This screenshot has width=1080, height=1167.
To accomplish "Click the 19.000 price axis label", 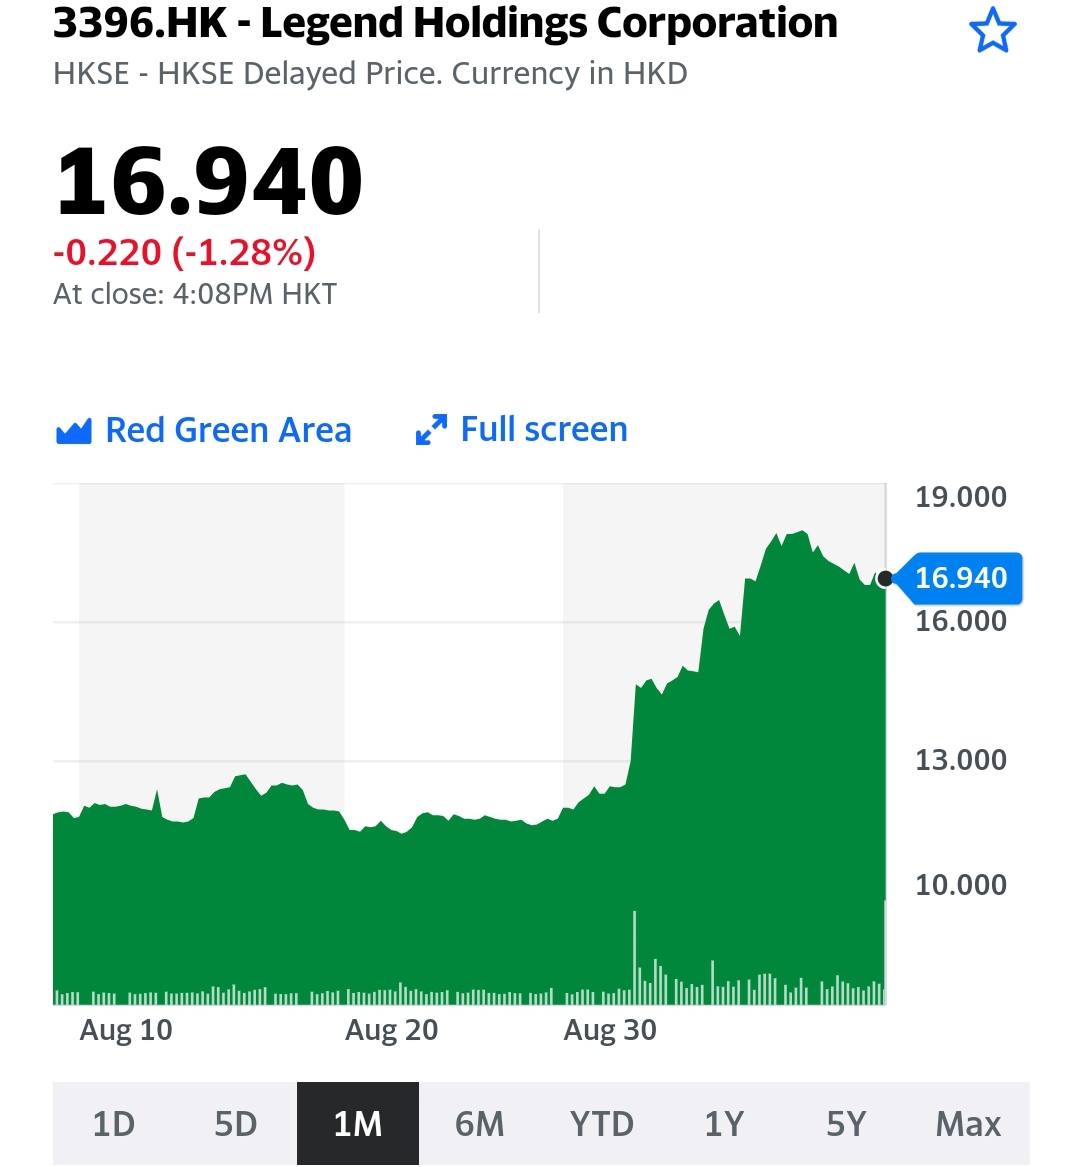I will (x=961, y=496).
